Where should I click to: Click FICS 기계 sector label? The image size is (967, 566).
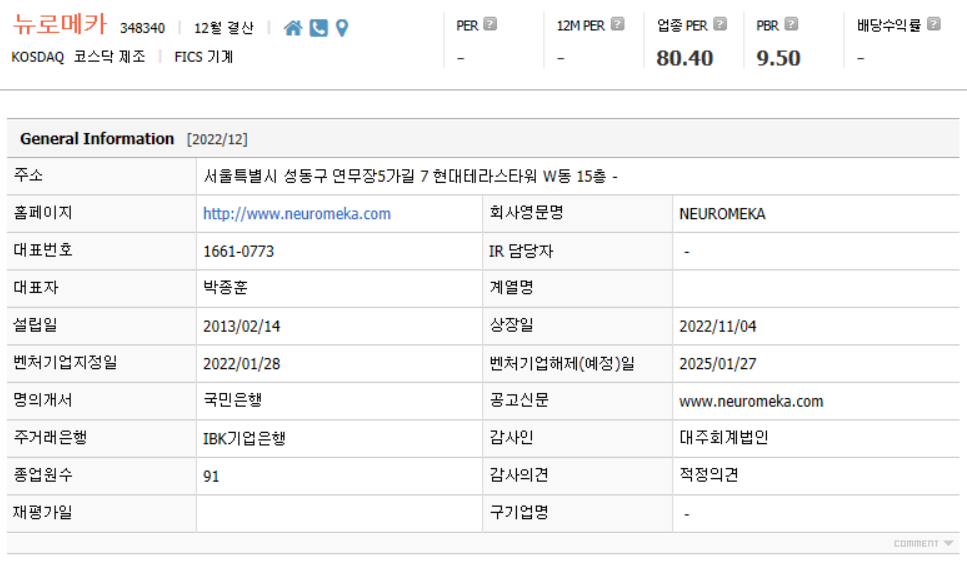click(x=204, y=57)
